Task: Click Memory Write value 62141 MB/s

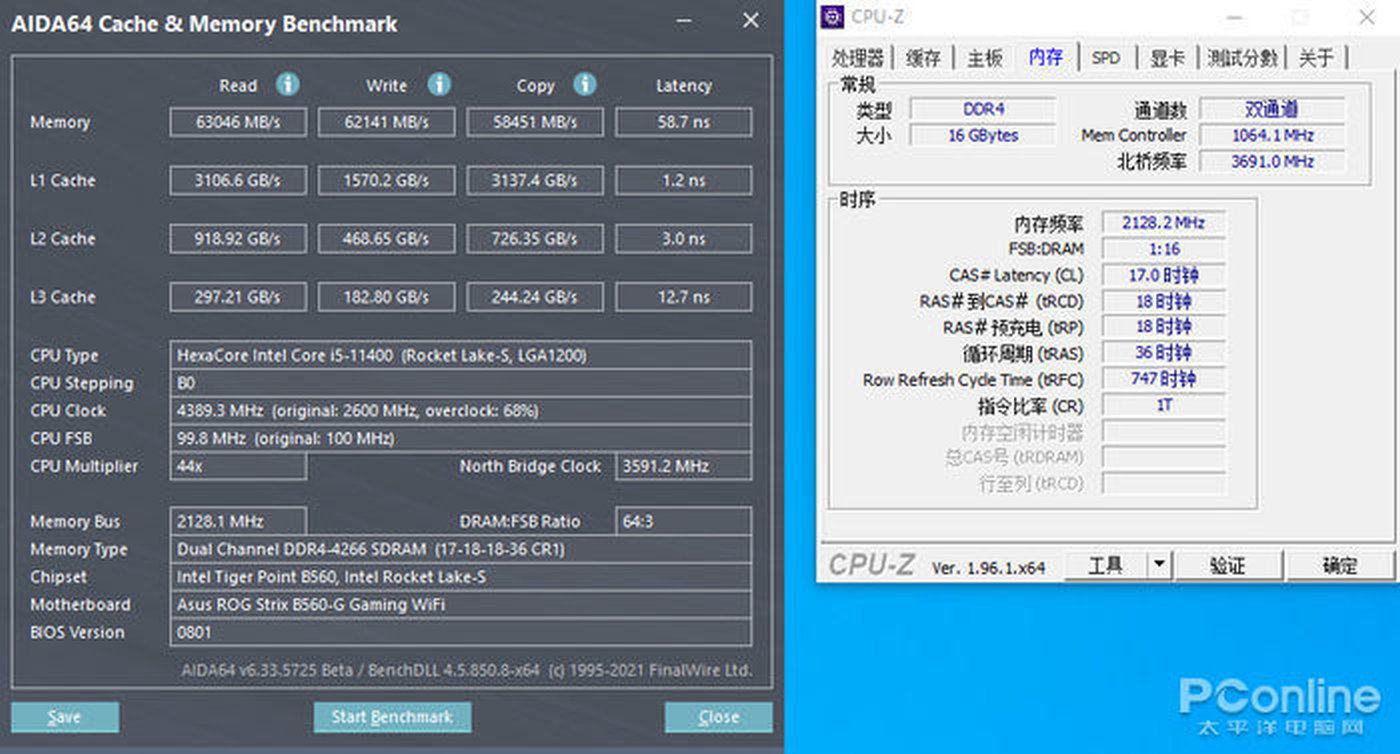Action: [x=387, y=123]
